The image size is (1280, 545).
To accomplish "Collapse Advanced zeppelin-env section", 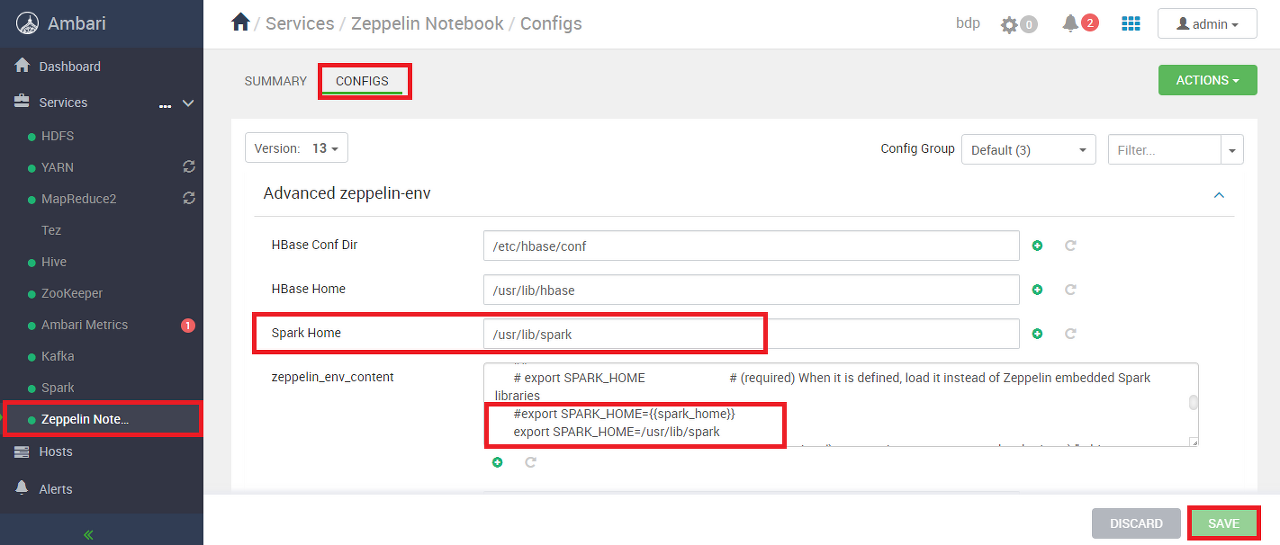I will [1219, 195].
